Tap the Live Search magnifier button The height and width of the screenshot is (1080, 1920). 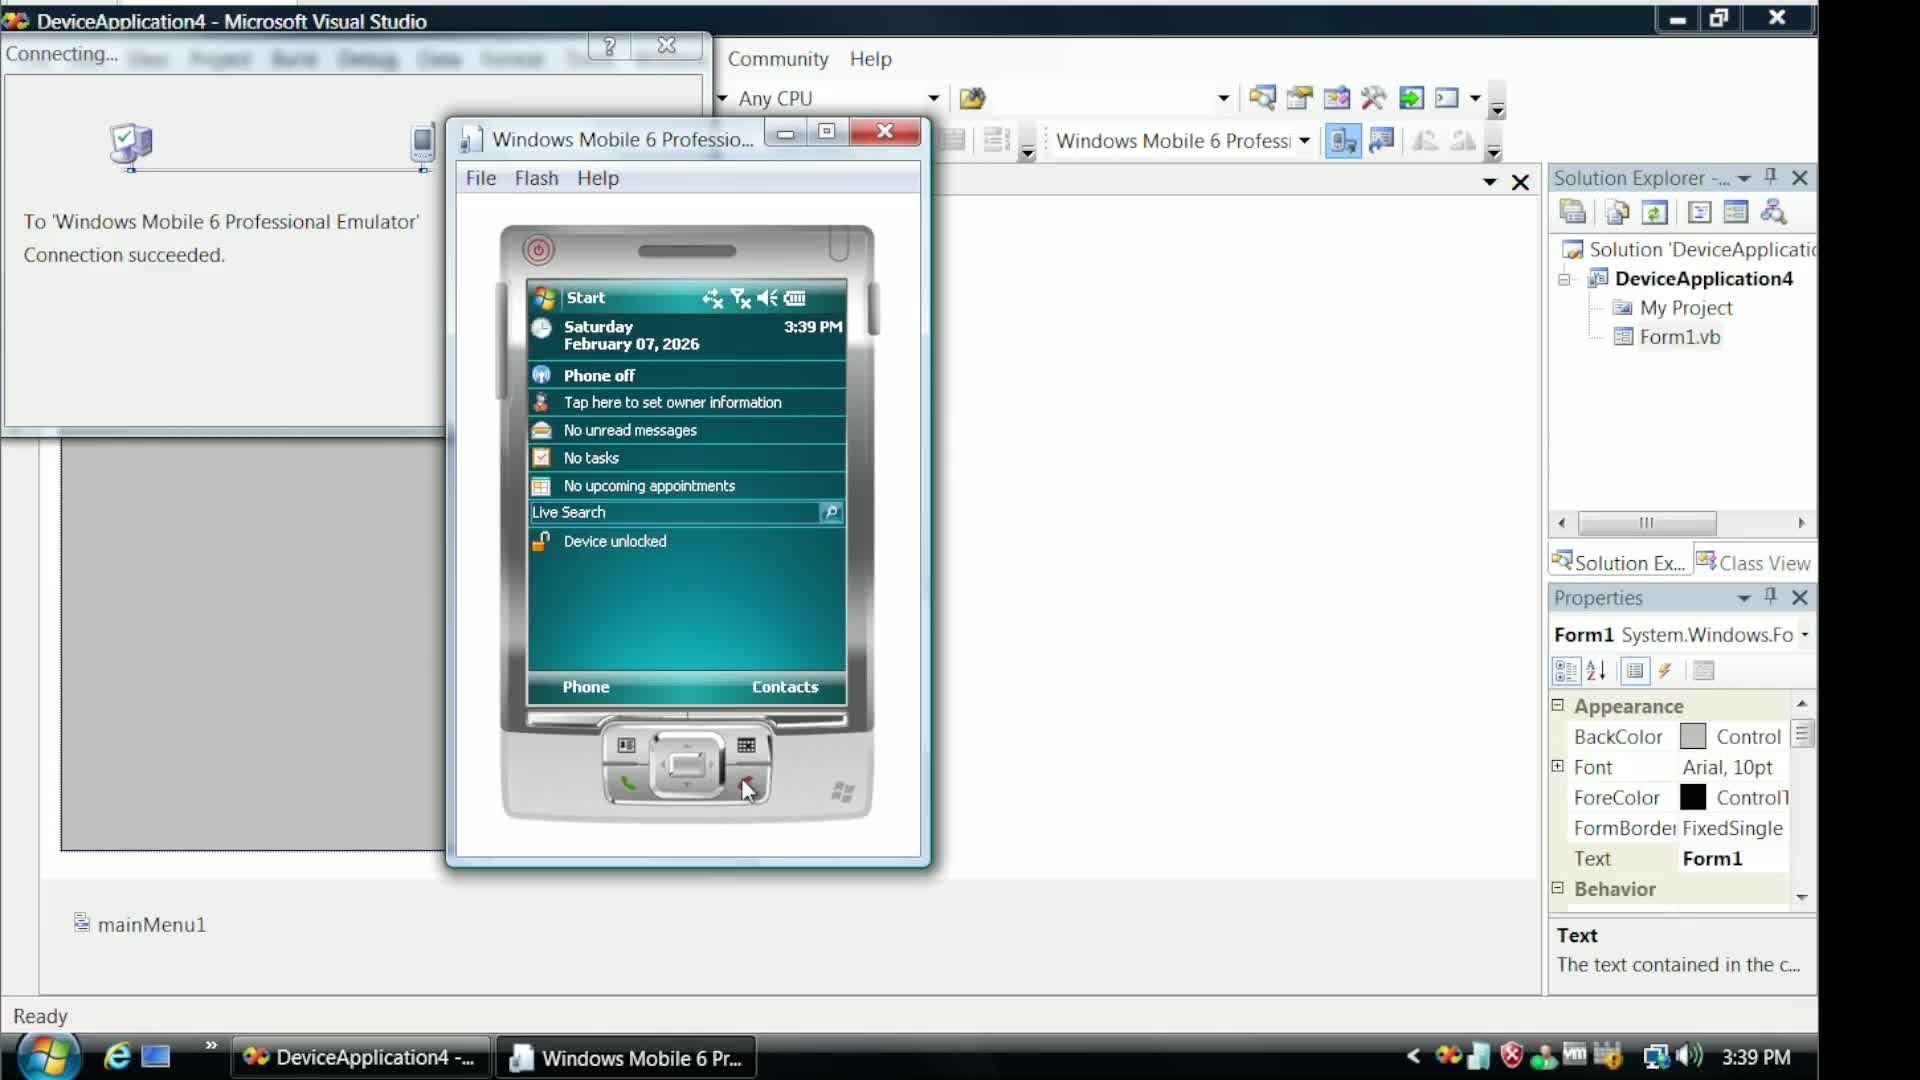pos(831,512)
